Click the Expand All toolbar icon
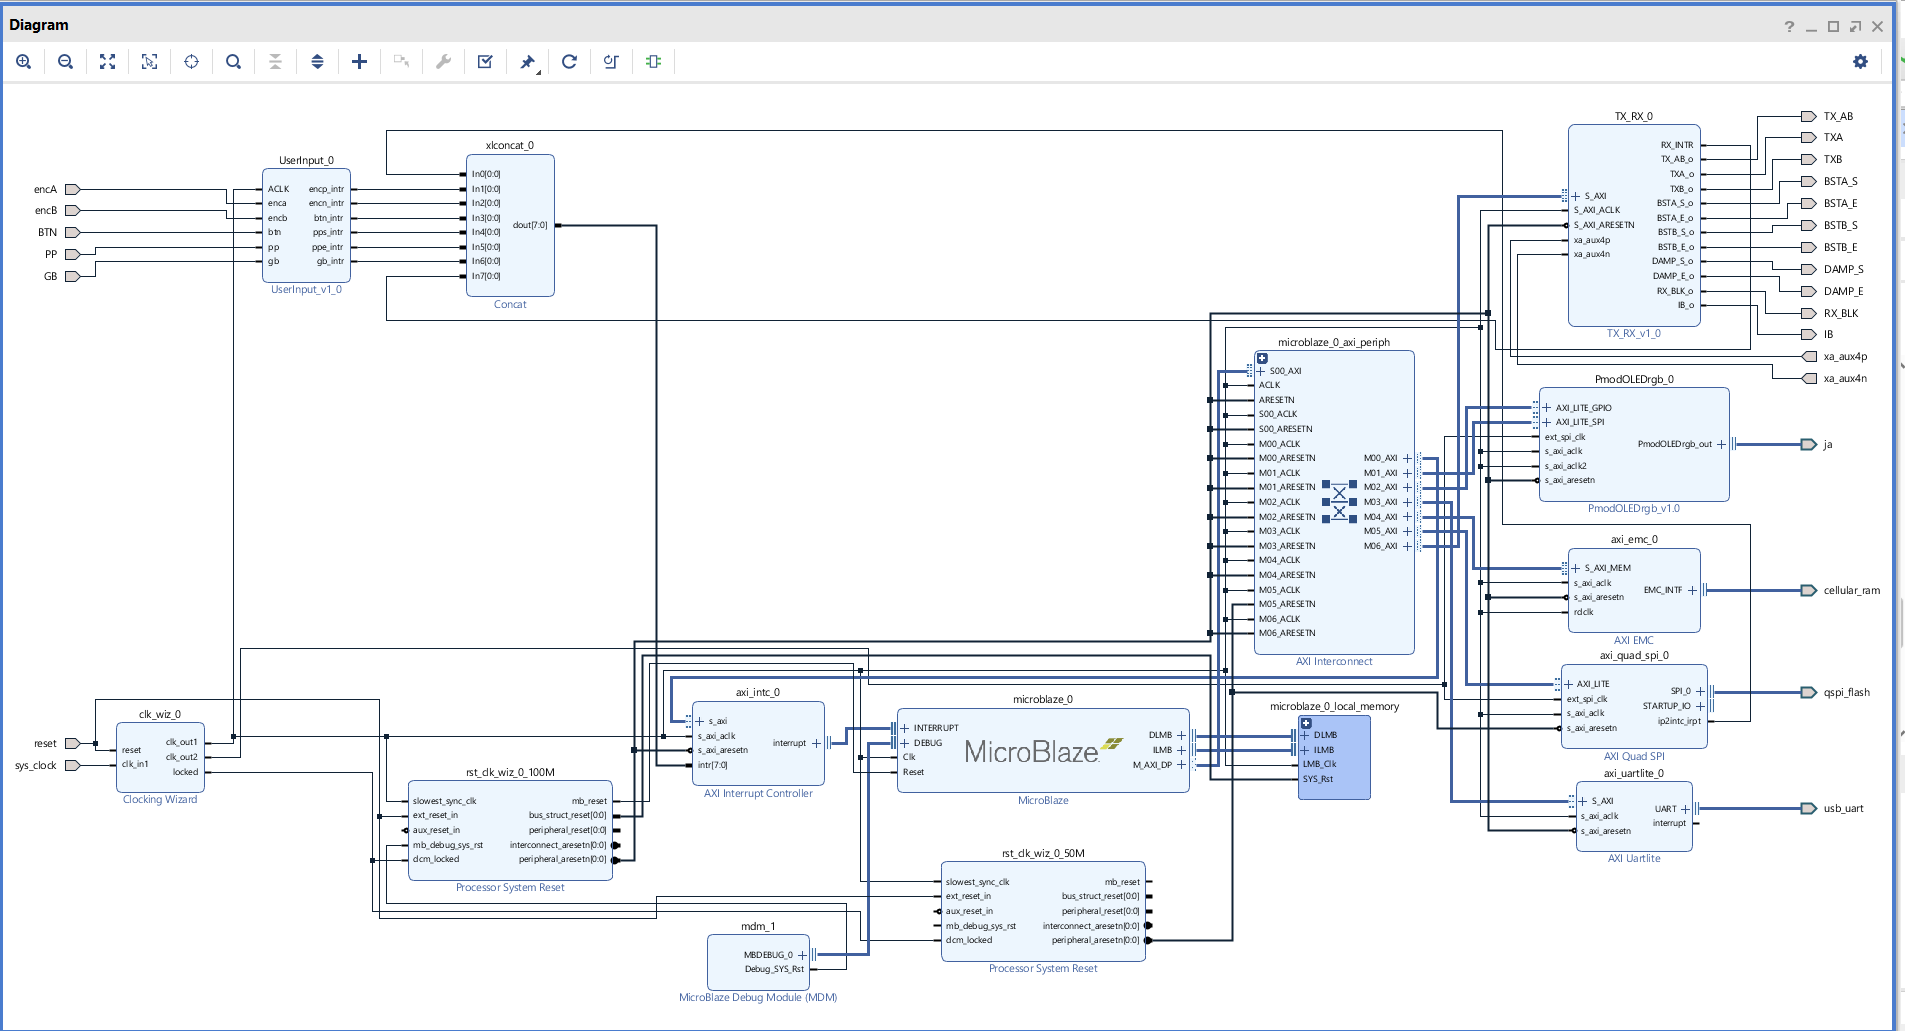Screen dimensions: 1905x1031 click(317, 62)
